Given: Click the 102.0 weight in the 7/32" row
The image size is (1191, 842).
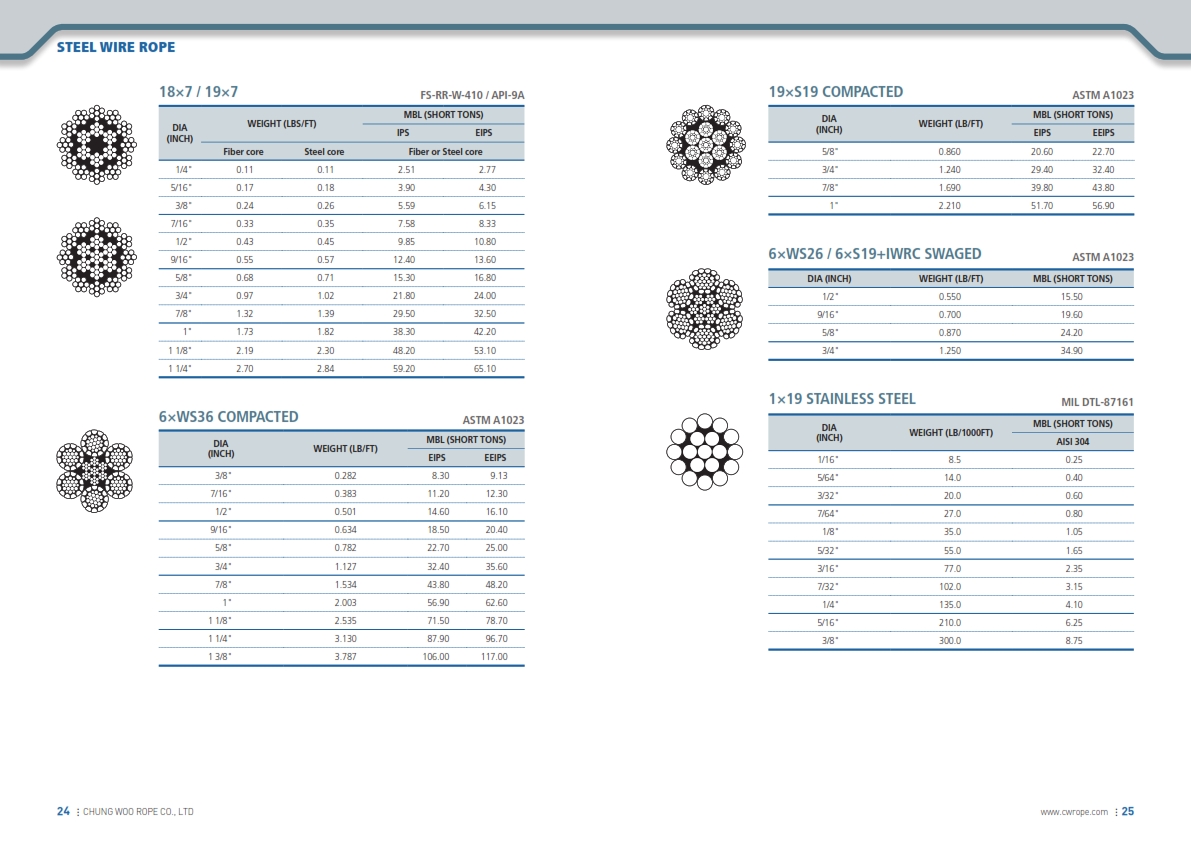Looking at the screenshot, I should pyautogui.click(x=949, y=587).
